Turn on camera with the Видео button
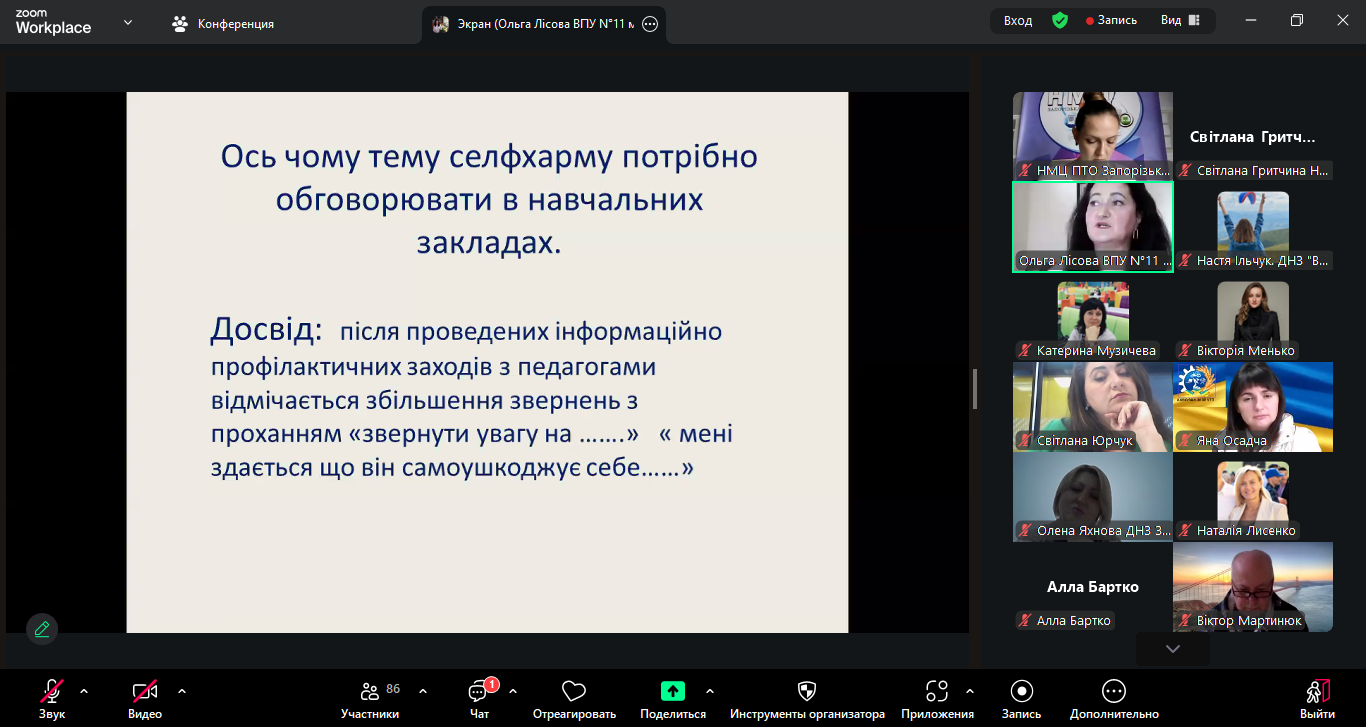This screenshot has height=728, width=1366. coord(145,692)
